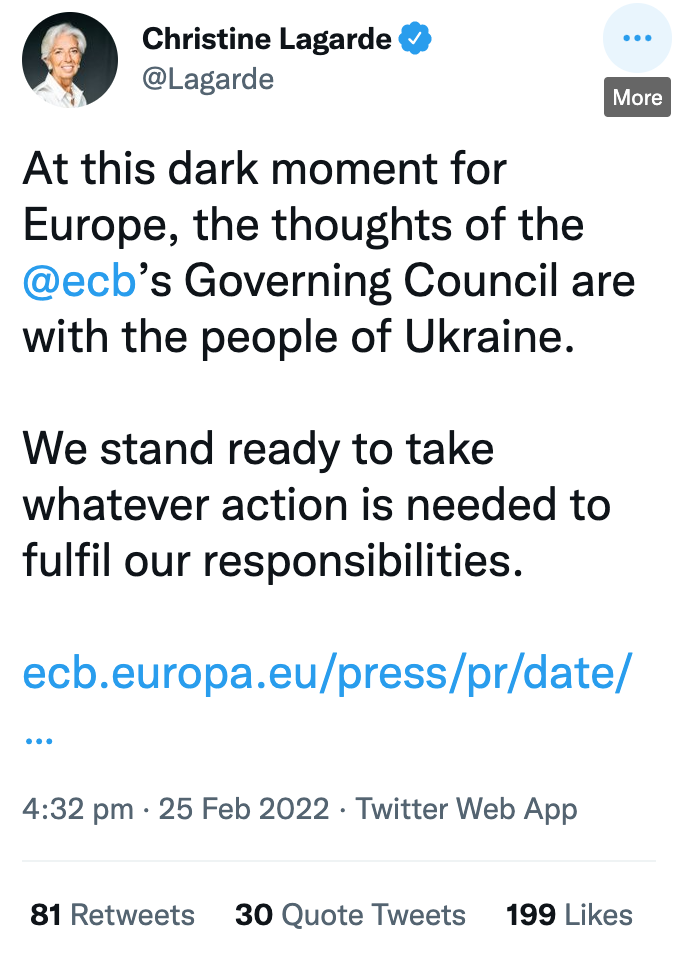Viewport: 676px width, 956px height.
Task: View the 30 Quote Tweets list
Action: pyautogui.click(x=350, y=915)
